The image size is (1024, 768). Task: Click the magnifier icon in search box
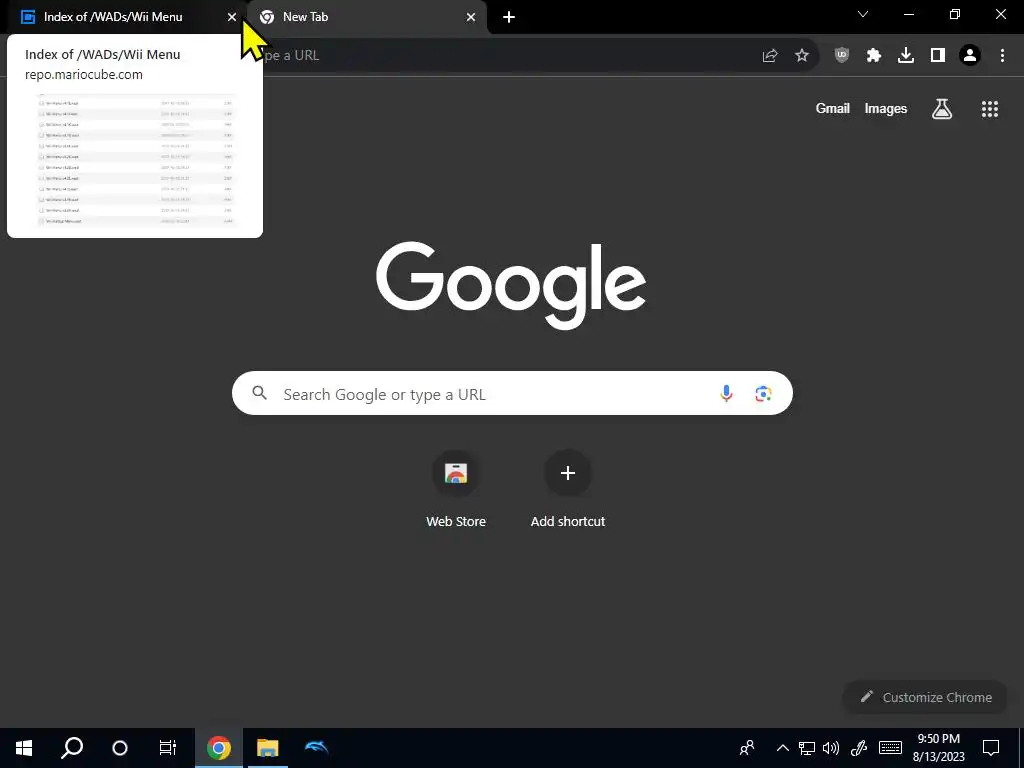pos(260,393)
